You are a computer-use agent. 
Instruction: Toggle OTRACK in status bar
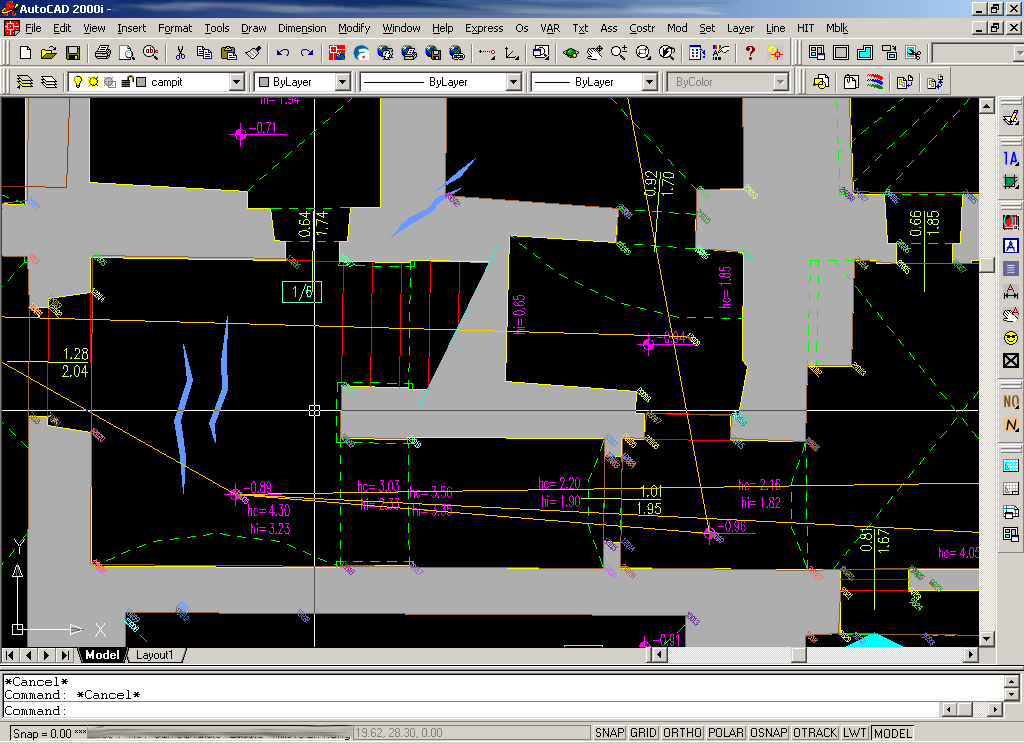814,733
